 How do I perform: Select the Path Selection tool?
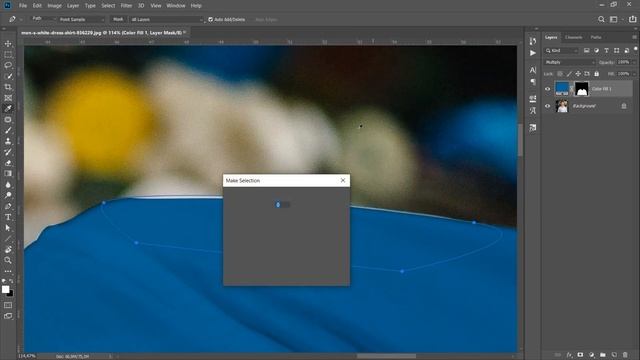[x=8, y=228]
